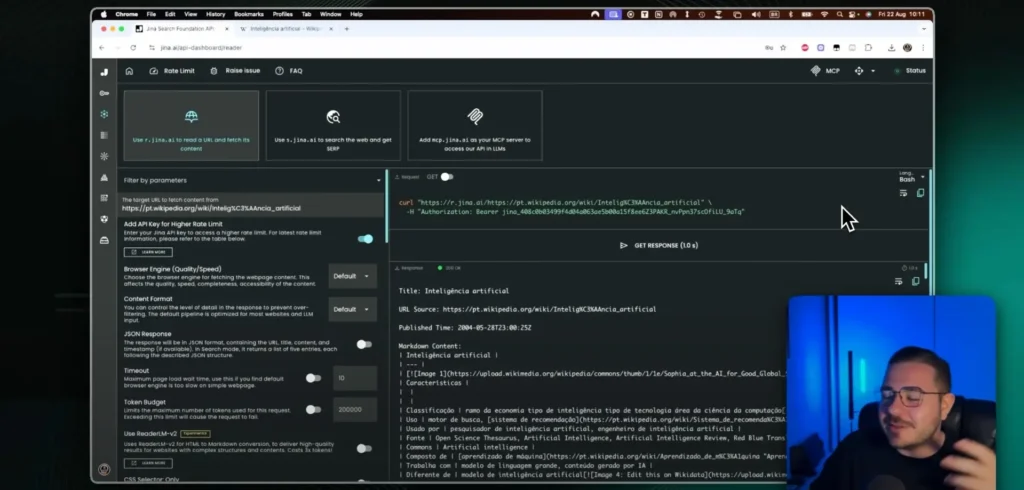The image size is (1024, 490).
Task: Select the mcp.jina.ai MCP server card
Action: click(x=475, y=125)
